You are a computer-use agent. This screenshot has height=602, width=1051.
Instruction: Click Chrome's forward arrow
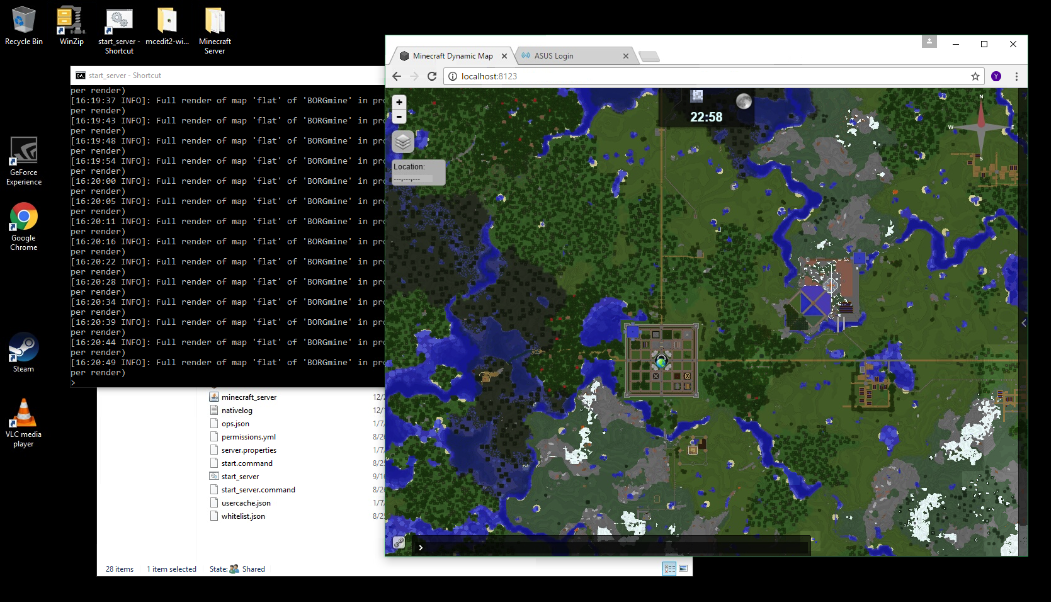click(x=414, y=76)
